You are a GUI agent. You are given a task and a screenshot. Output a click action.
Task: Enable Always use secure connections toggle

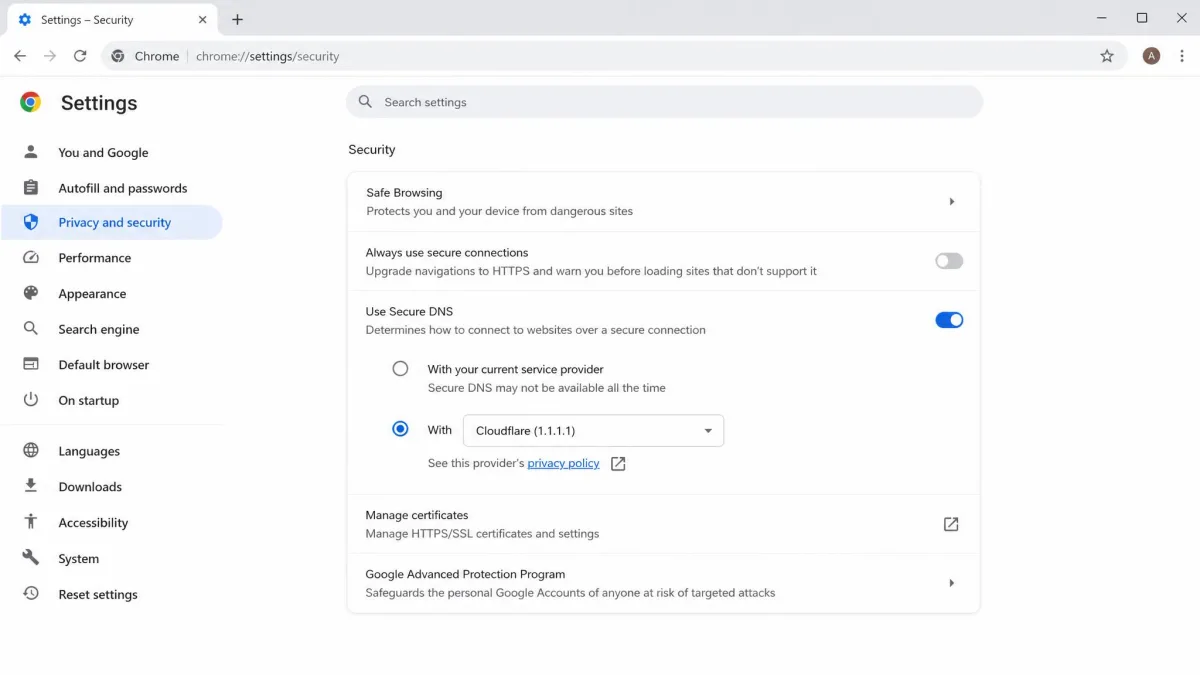(949, 261)
